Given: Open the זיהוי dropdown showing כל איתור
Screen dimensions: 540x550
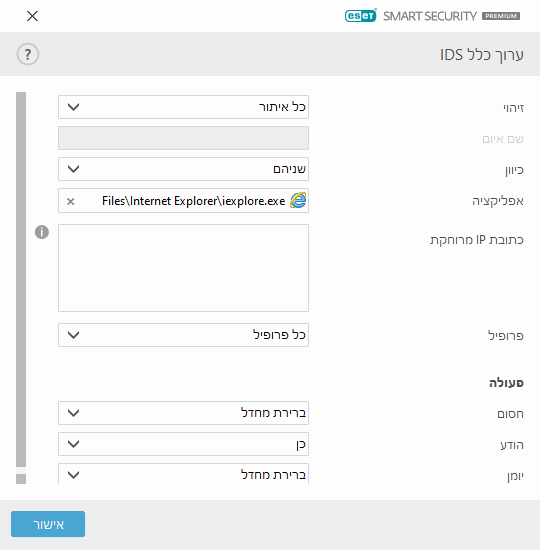Looking at the screenshot, I should [184, 107].
